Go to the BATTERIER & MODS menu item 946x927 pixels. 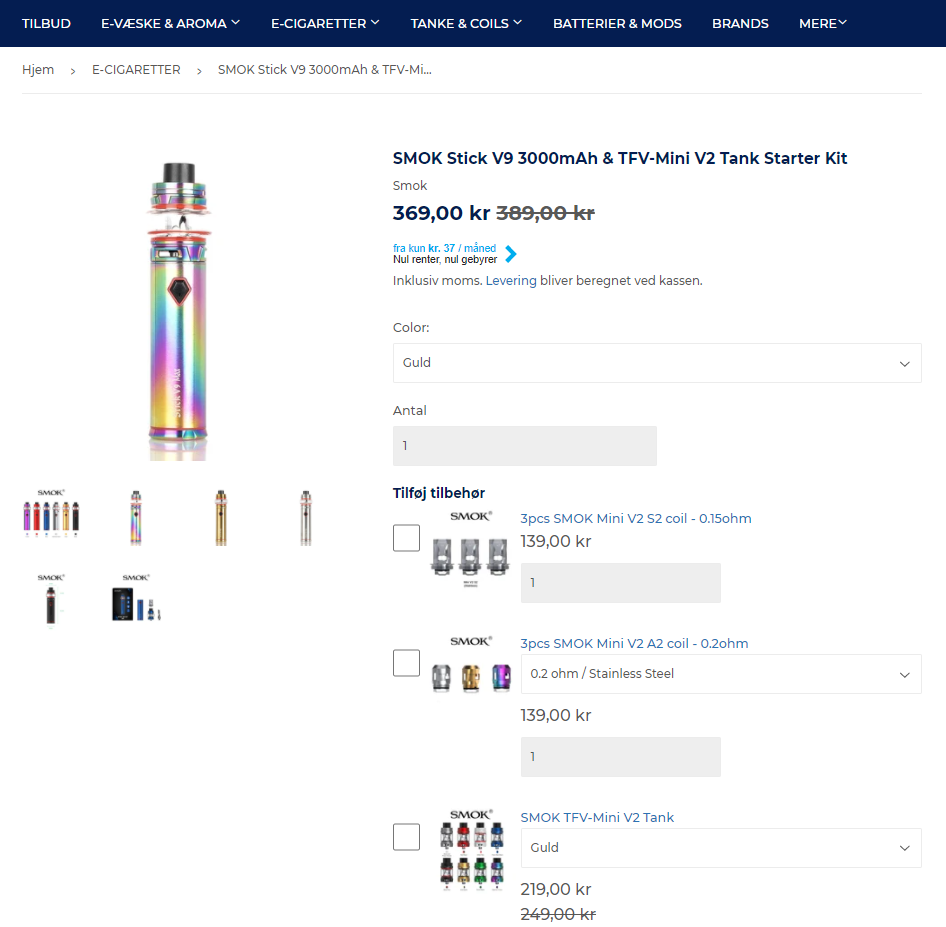617,23
